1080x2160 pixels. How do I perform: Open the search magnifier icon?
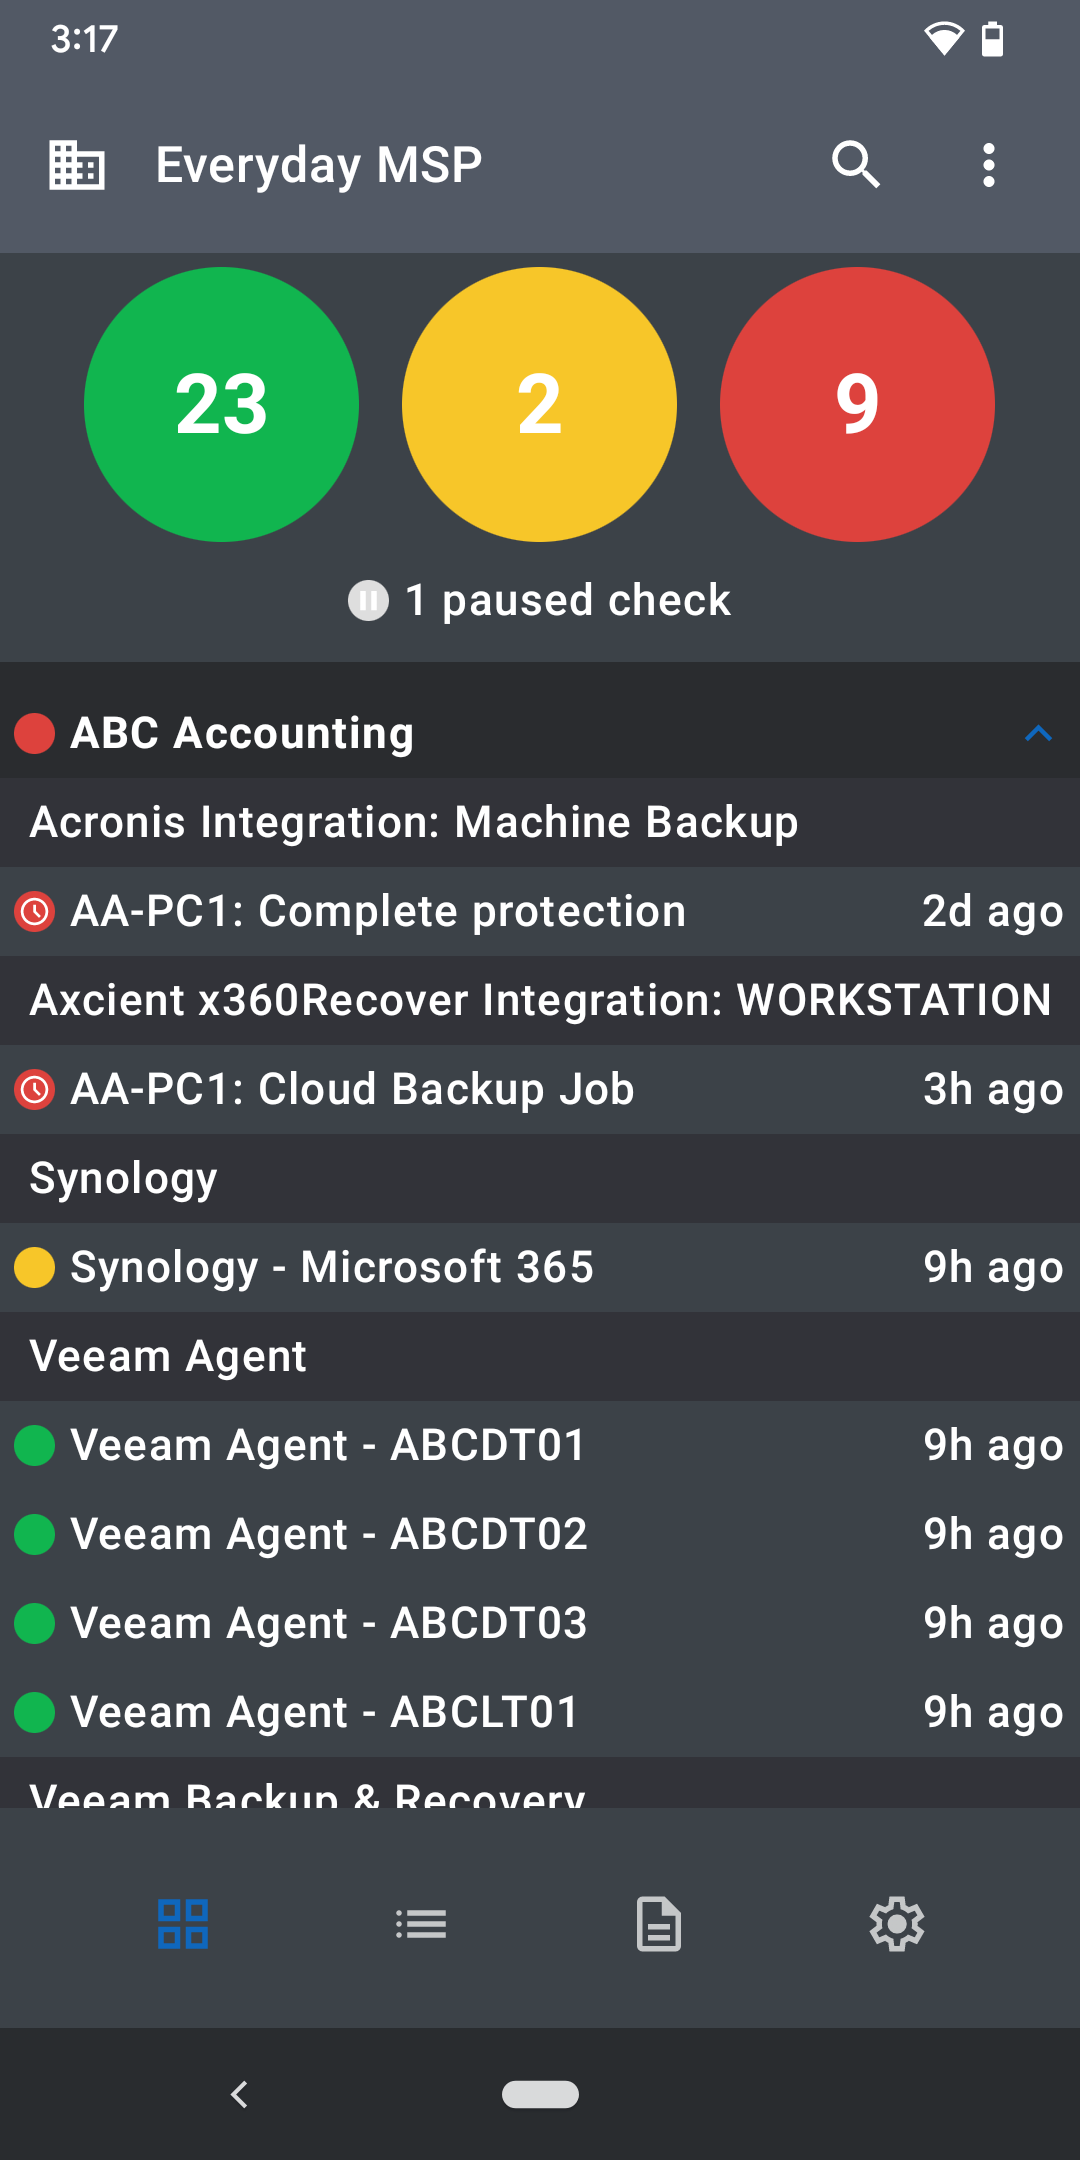coord(855,165)
